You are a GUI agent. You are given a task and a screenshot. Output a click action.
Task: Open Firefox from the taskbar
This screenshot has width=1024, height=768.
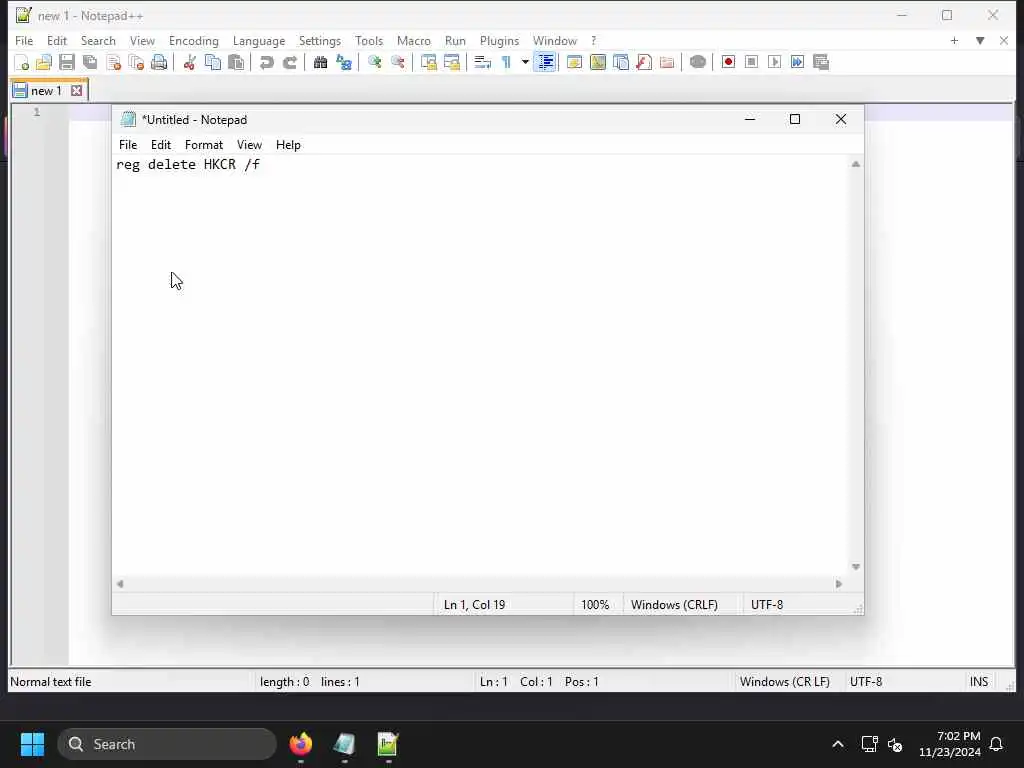point(300,744)
